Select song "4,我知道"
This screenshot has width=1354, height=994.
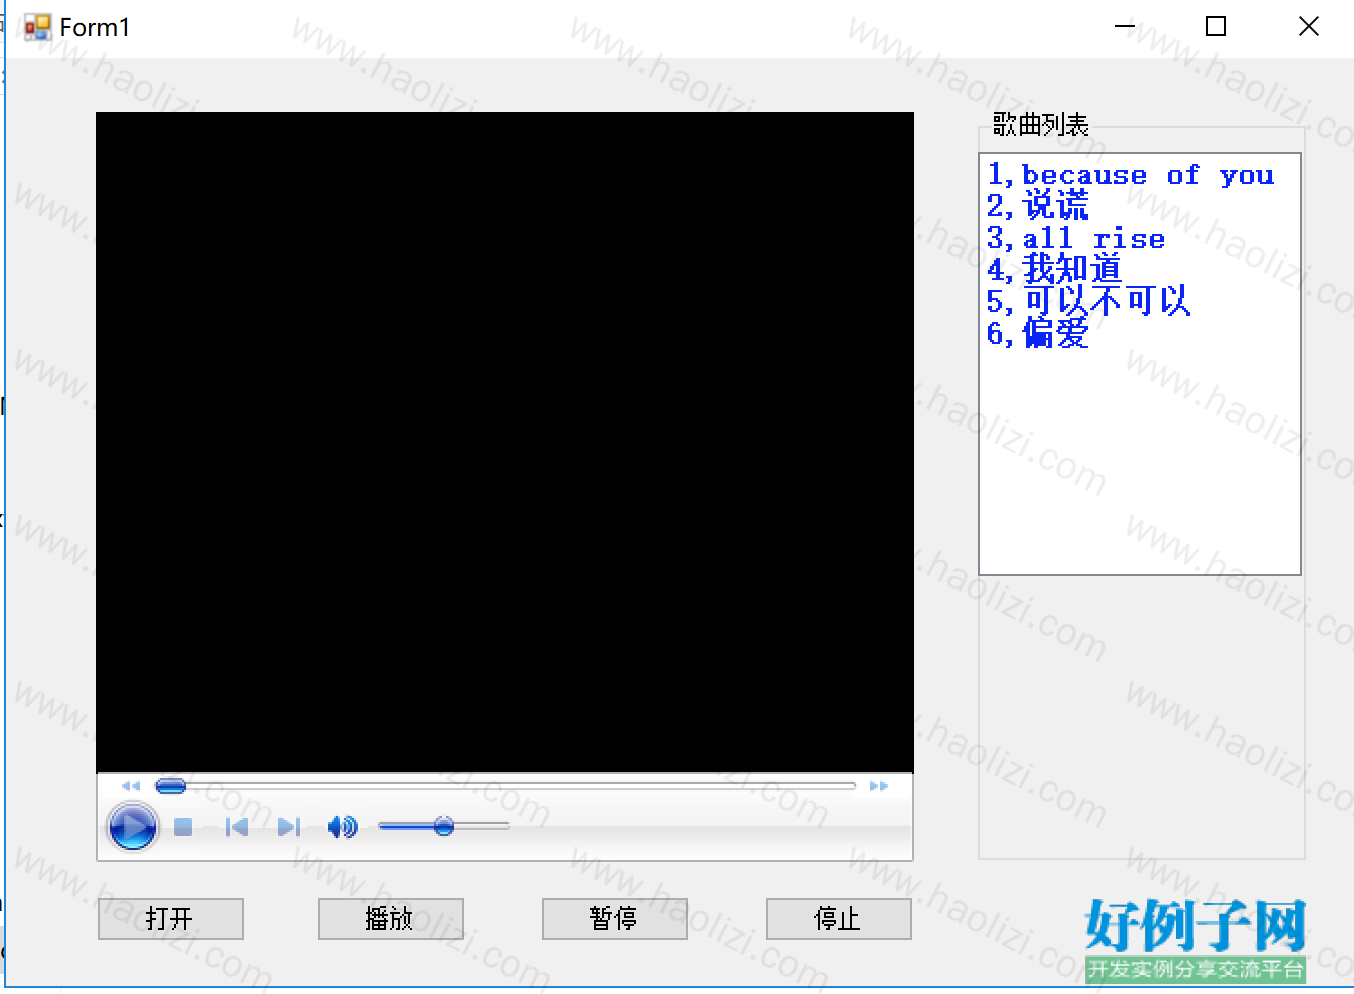[x=1054, y=270]
